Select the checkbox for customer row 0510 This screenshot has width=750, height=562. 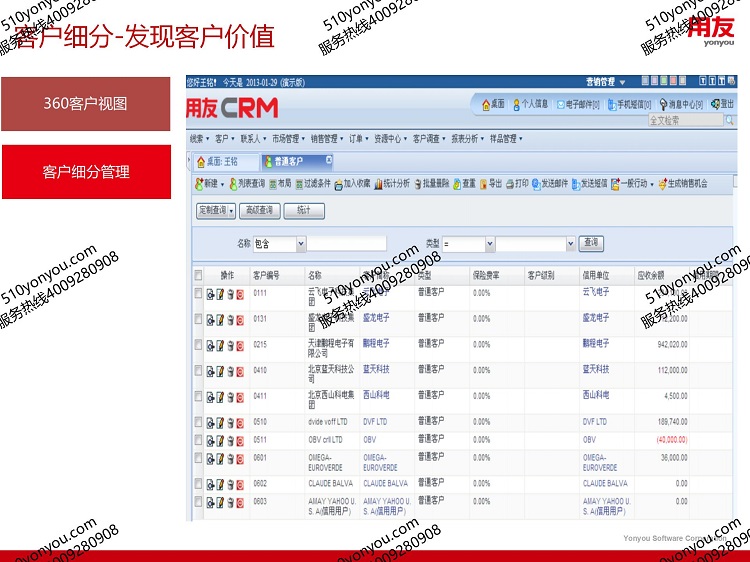(198, 423)
